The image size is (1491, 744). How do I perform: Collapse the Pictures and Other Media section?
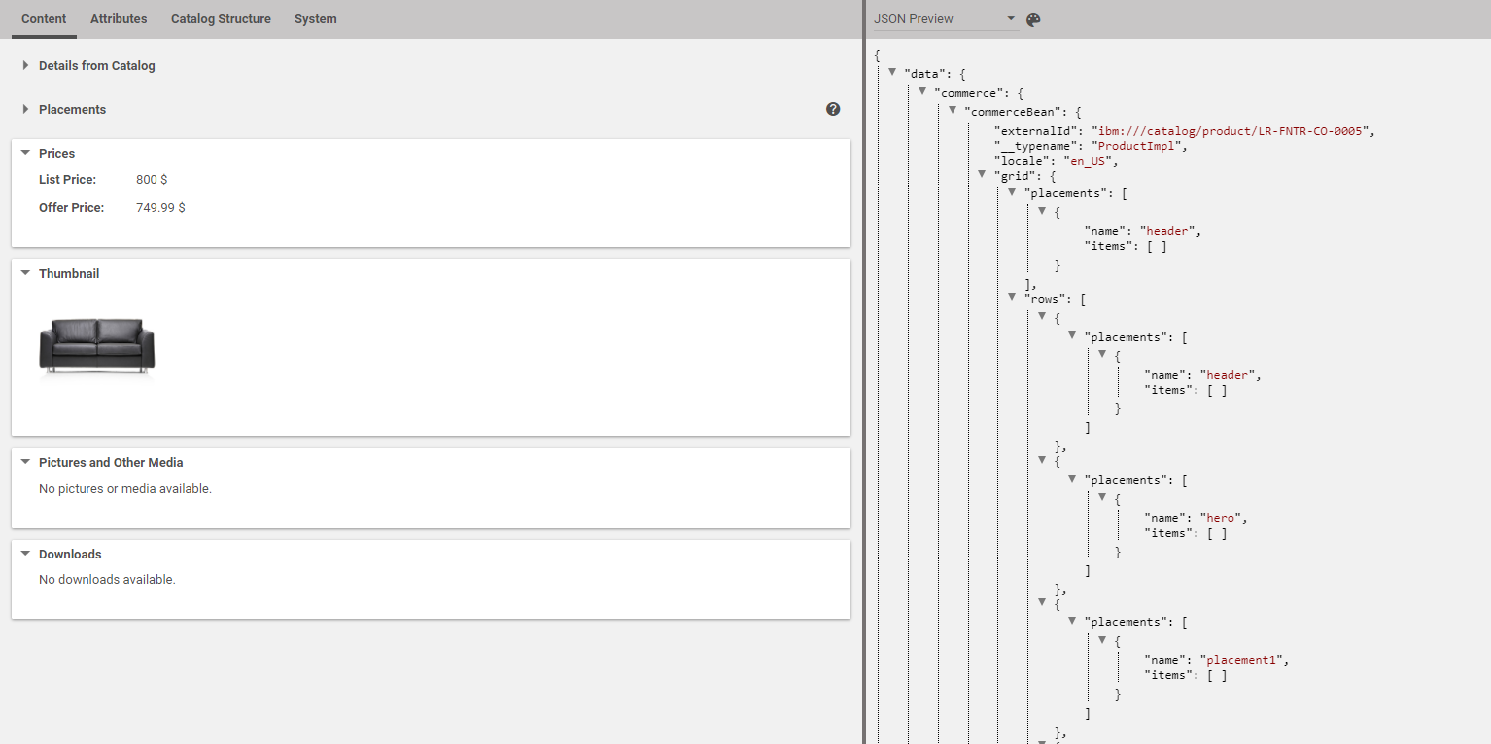coord(27,462)
